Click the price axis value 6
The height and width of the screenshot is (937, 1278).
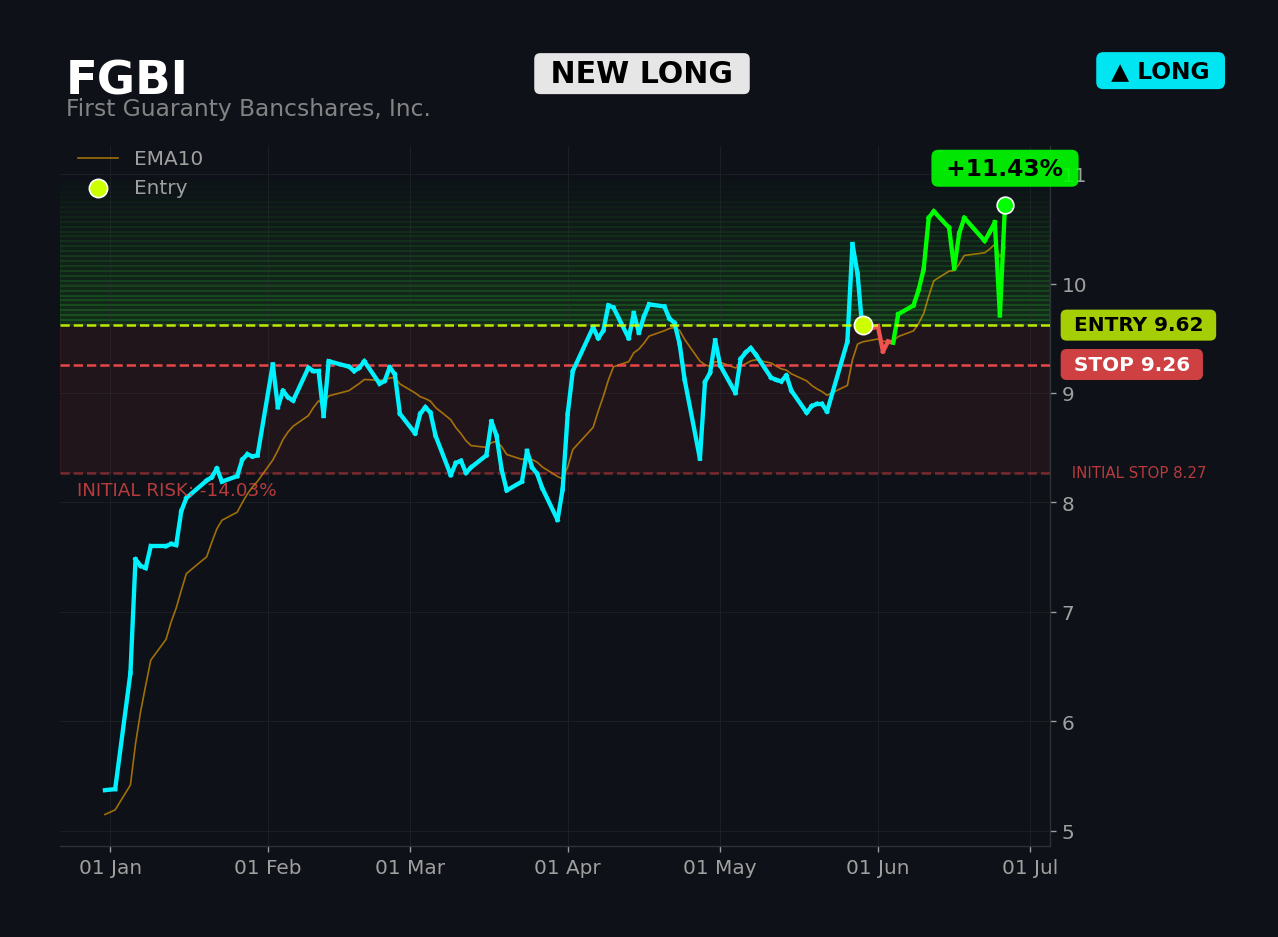coord(1067,723)
